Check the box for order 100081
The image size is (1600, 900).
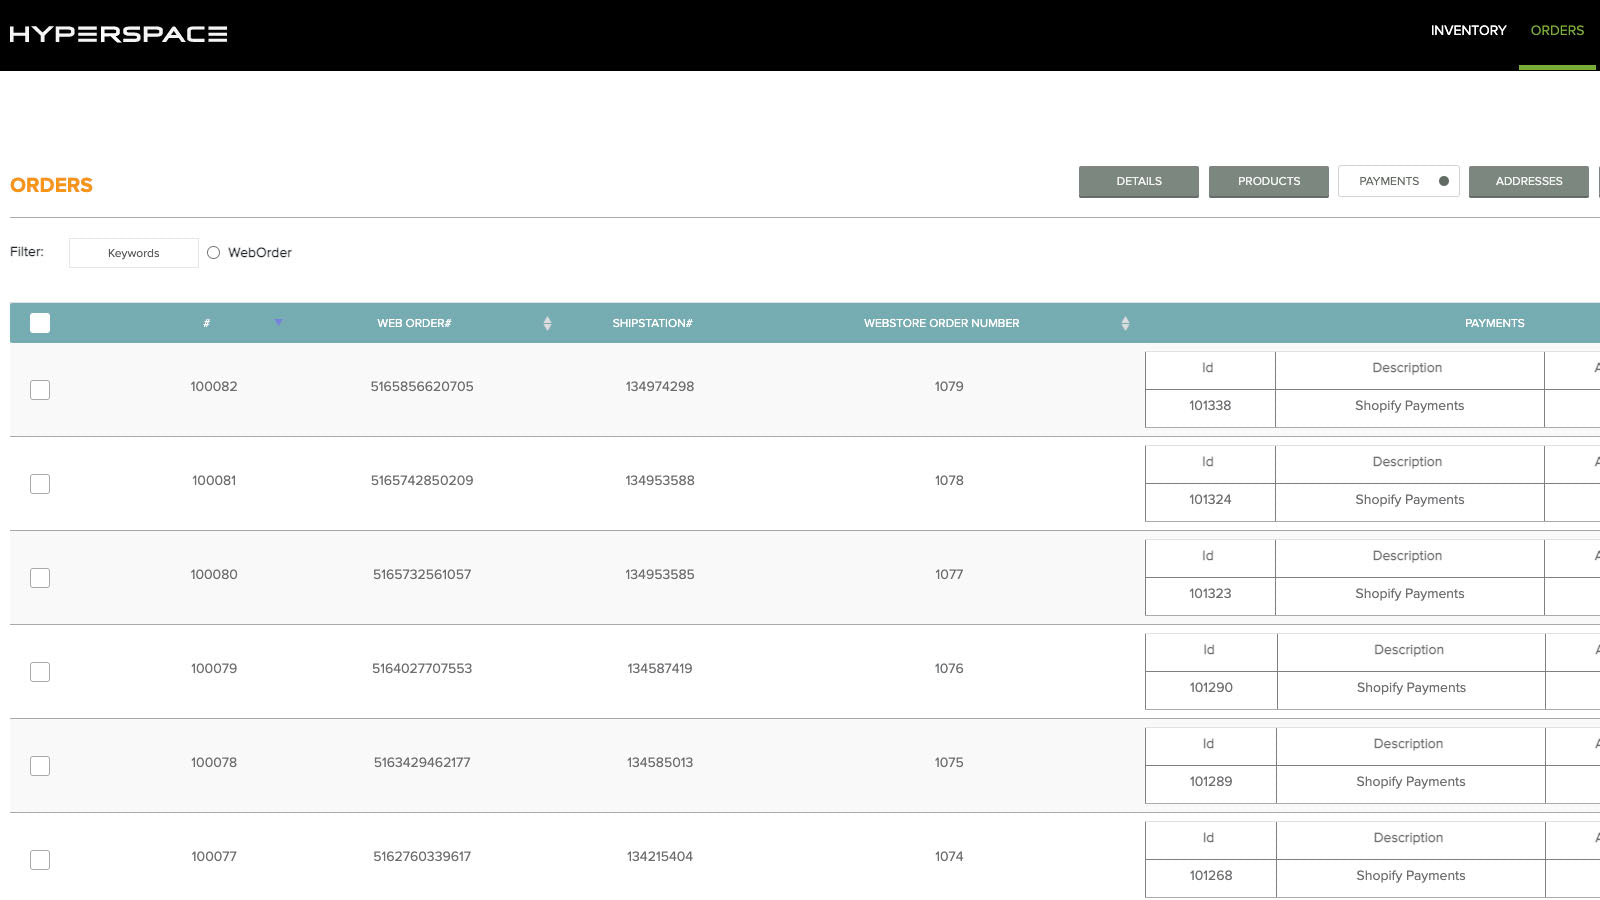(40, 484)
